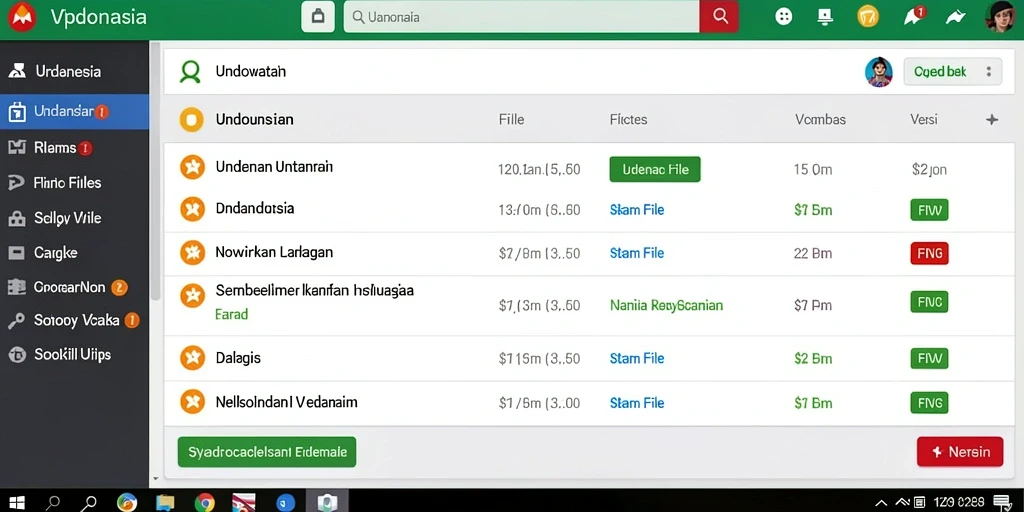Click the star icon on Undenan Untanrain row
The height and width of the screenshot is (512, 1024).
(x=192, y=168)
